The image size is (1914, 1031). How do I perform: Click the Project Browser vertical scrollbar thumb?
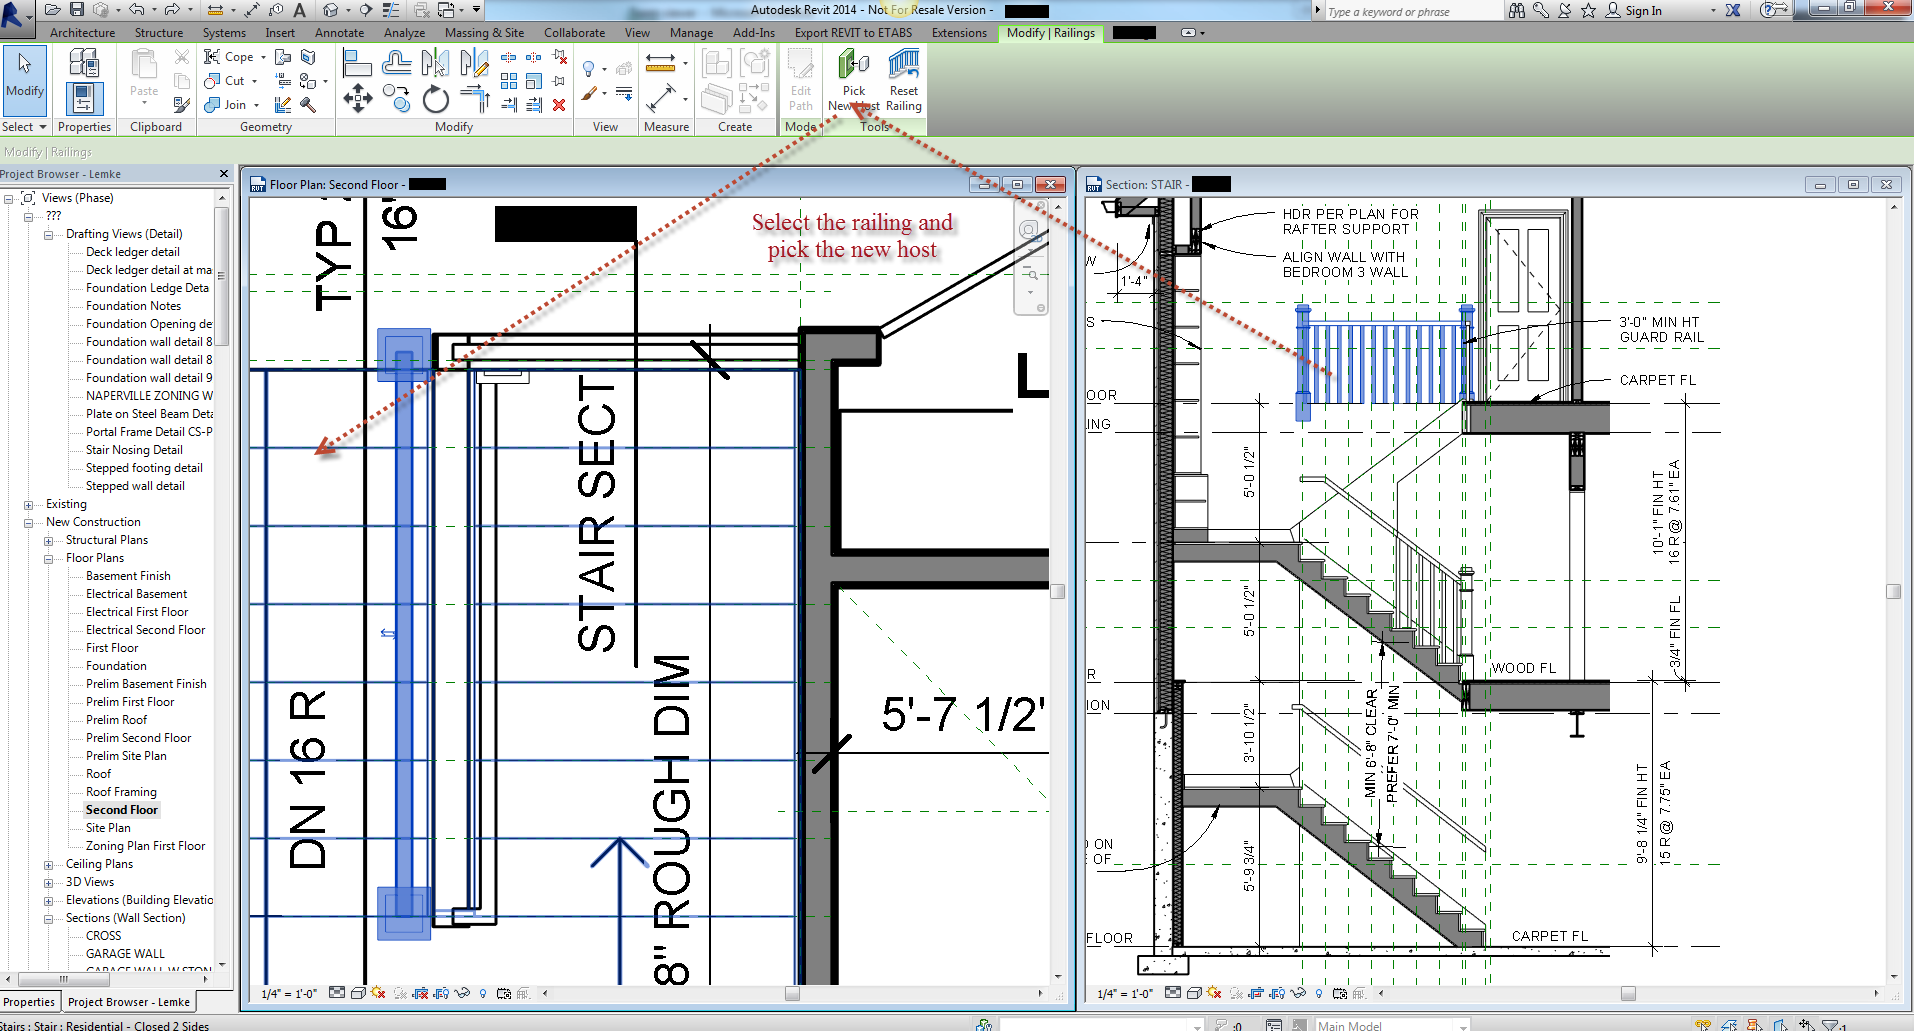coord(222,277)
